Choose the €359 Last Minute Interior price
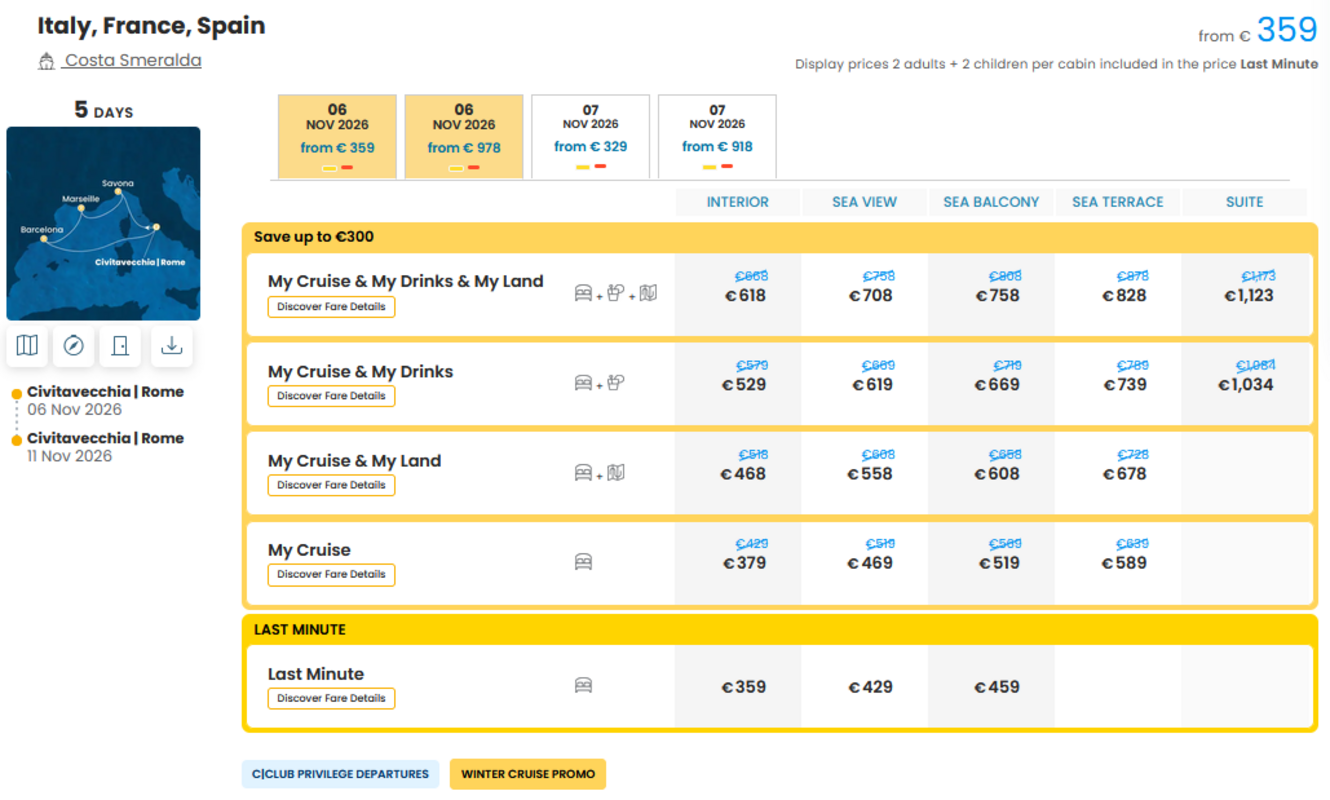Viewport: 1330px width, 800px height. (744, 687)
